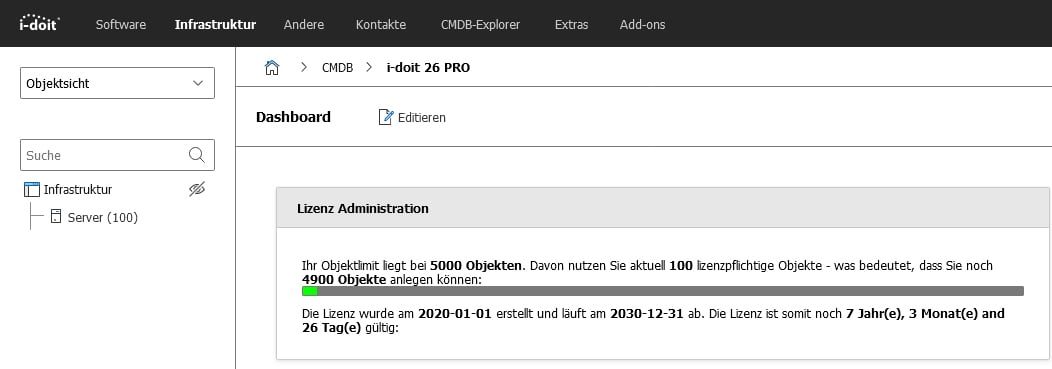Toggle the hide-empty-types eye icon
This screenshot has width=1052, height=369.
197,190
